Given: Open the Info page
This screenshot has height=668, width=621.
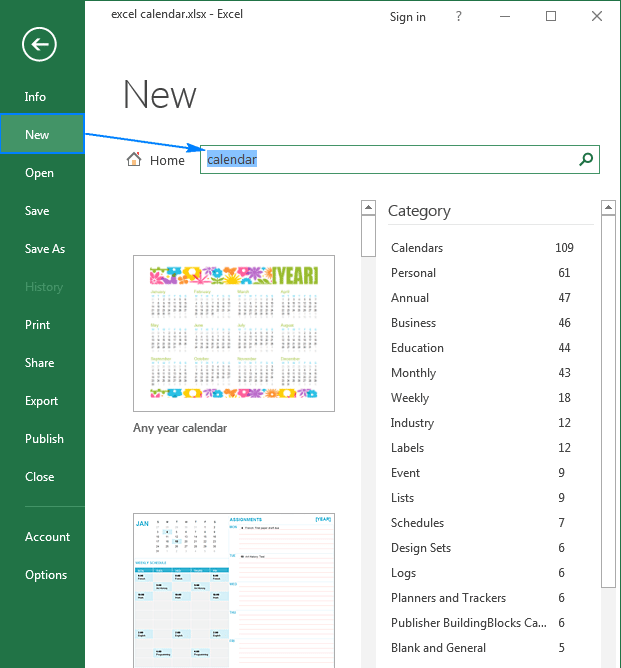Looking at the screenshot, I should 36,97.
